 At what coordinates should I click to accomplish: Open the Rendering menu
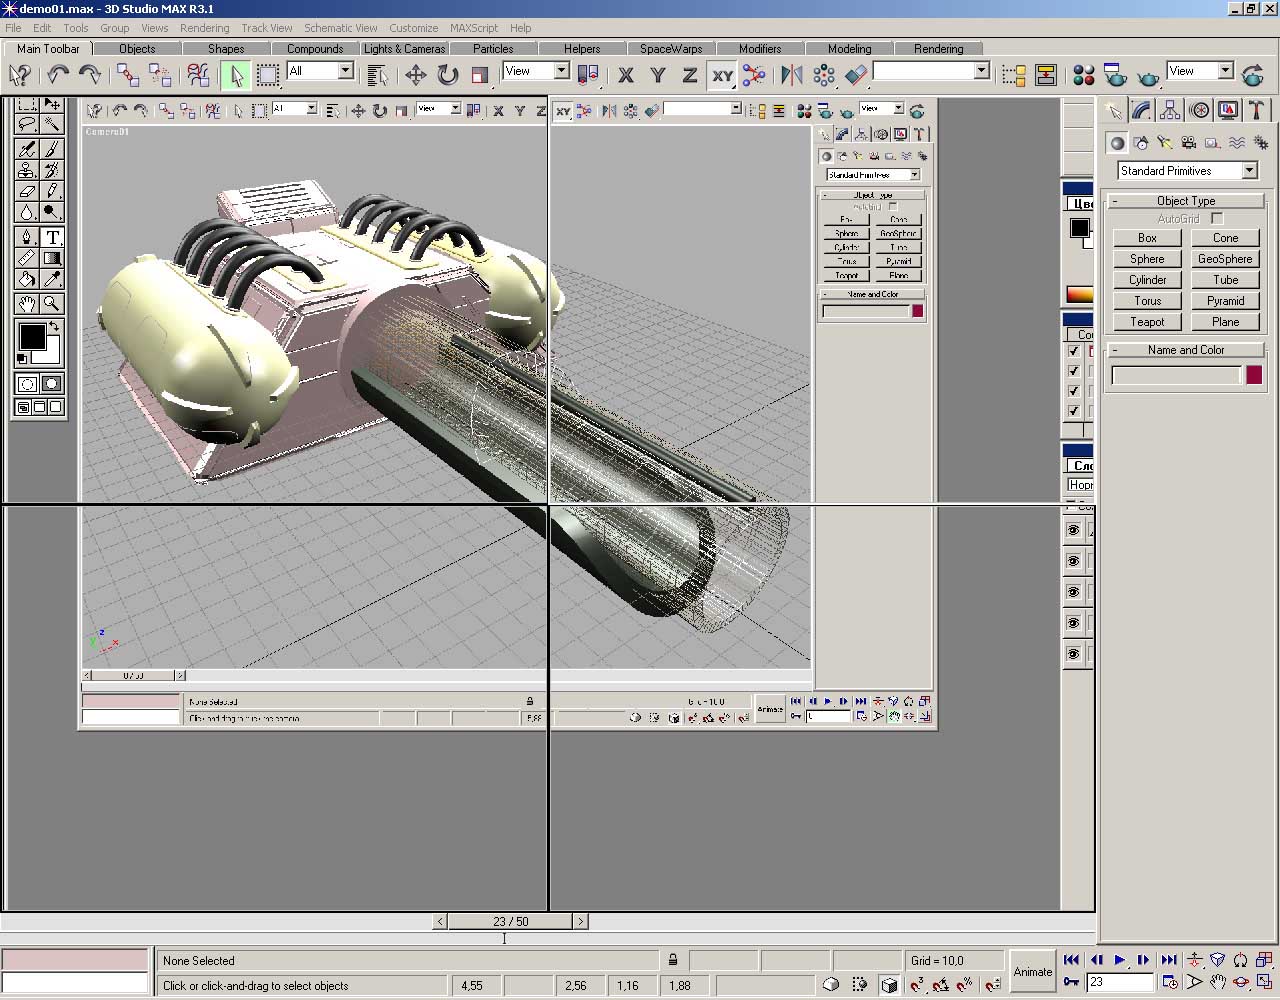coord(204,28)
